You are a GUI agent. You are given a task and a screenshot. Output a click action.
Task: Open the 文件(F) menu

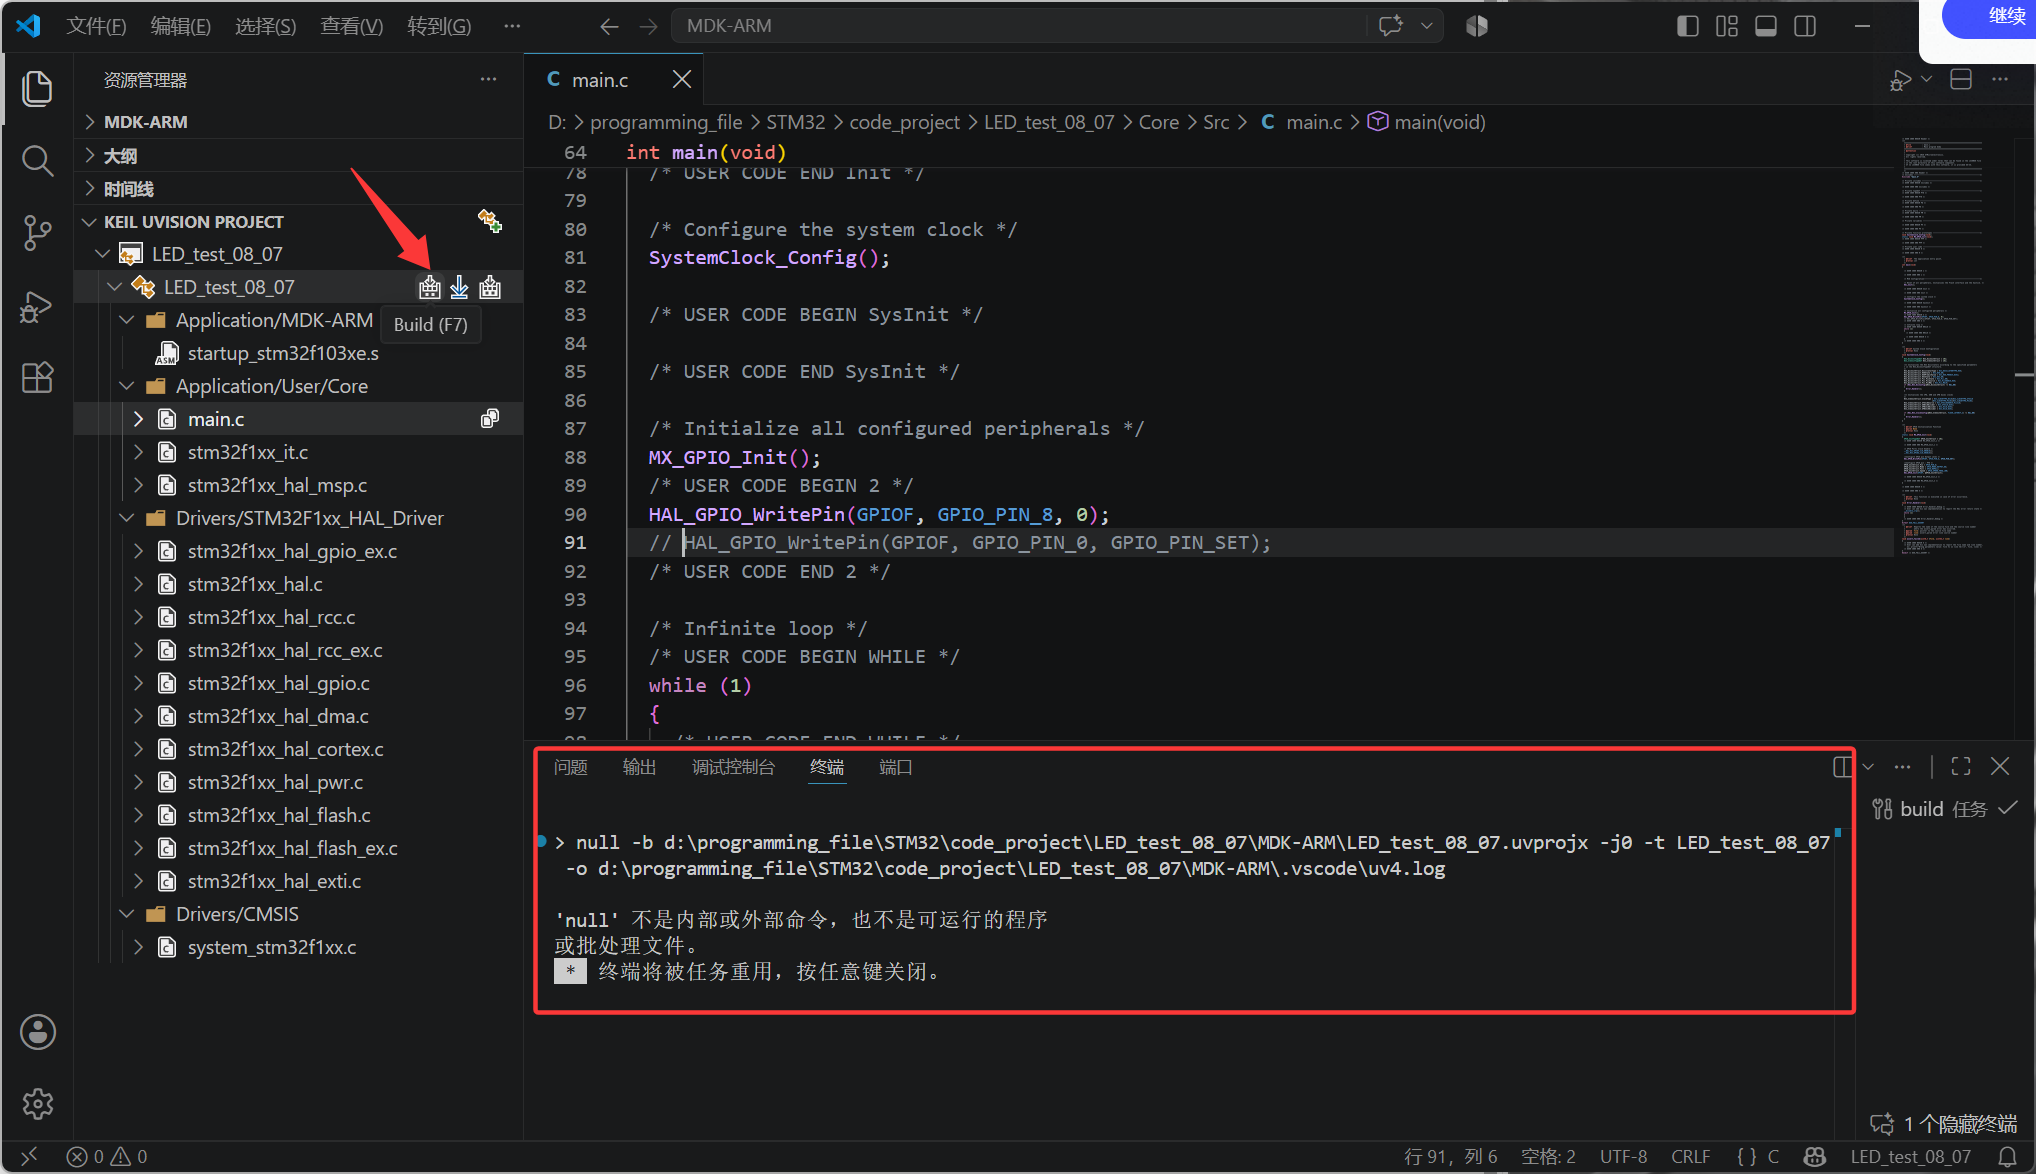click(96, 26)
